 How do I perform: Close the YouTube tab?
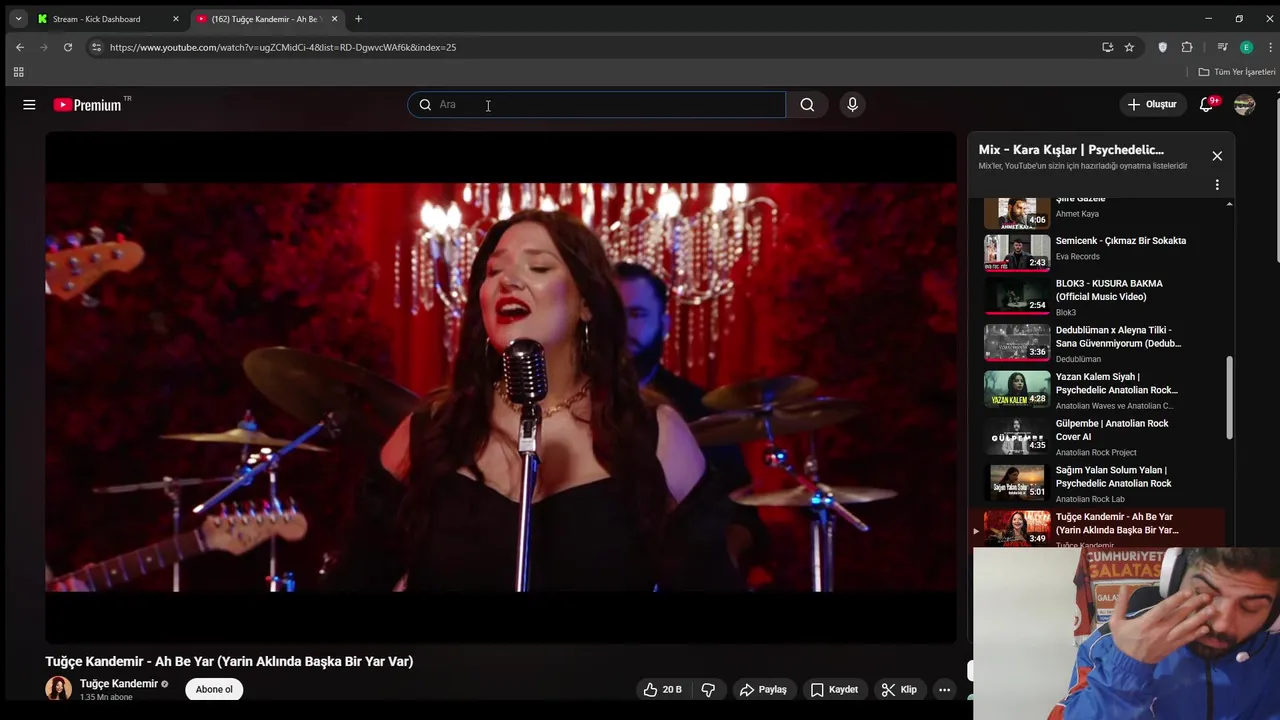pyautogui.click(x=334, y=19)
